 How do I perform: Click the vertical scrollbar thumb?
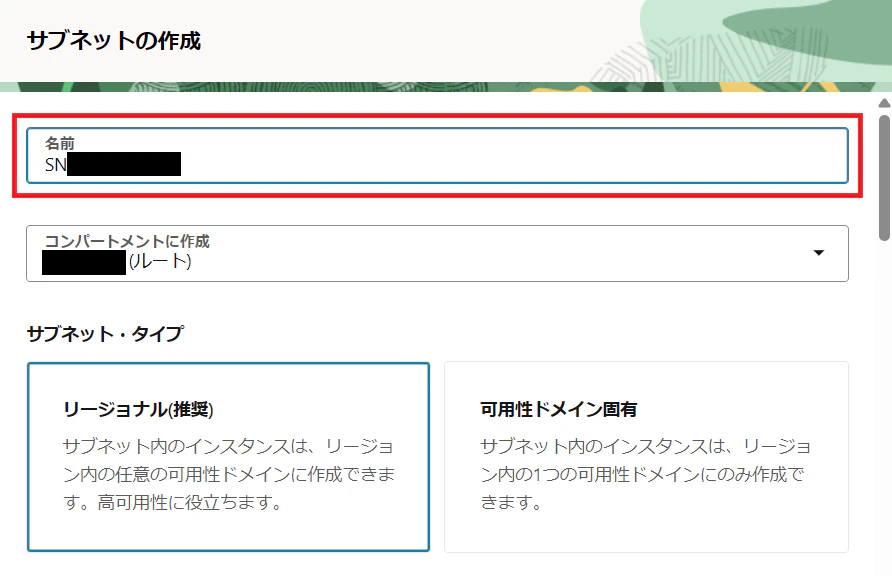[x=884, y=178]
